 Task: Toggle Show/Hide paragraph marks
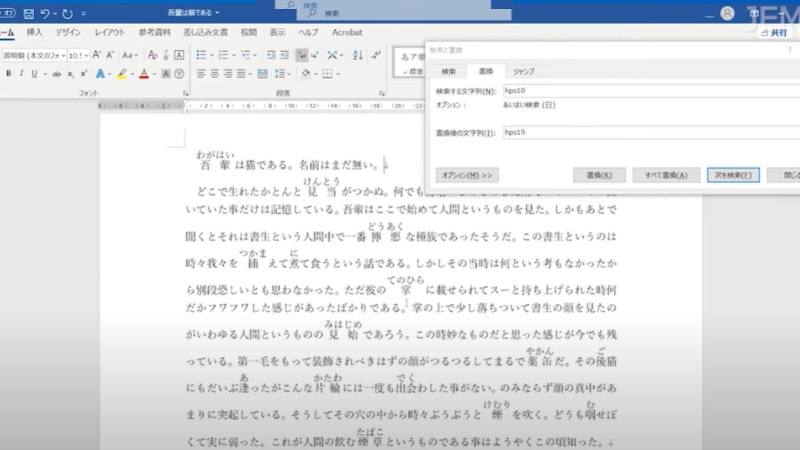click(376, 55)
